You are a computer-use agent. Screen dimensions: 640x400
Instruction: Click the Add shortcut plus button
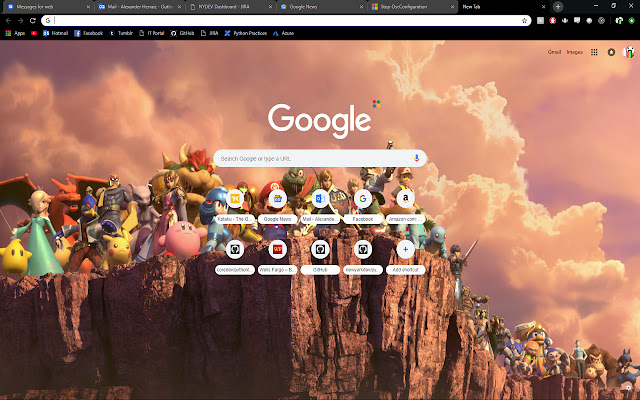405,249
